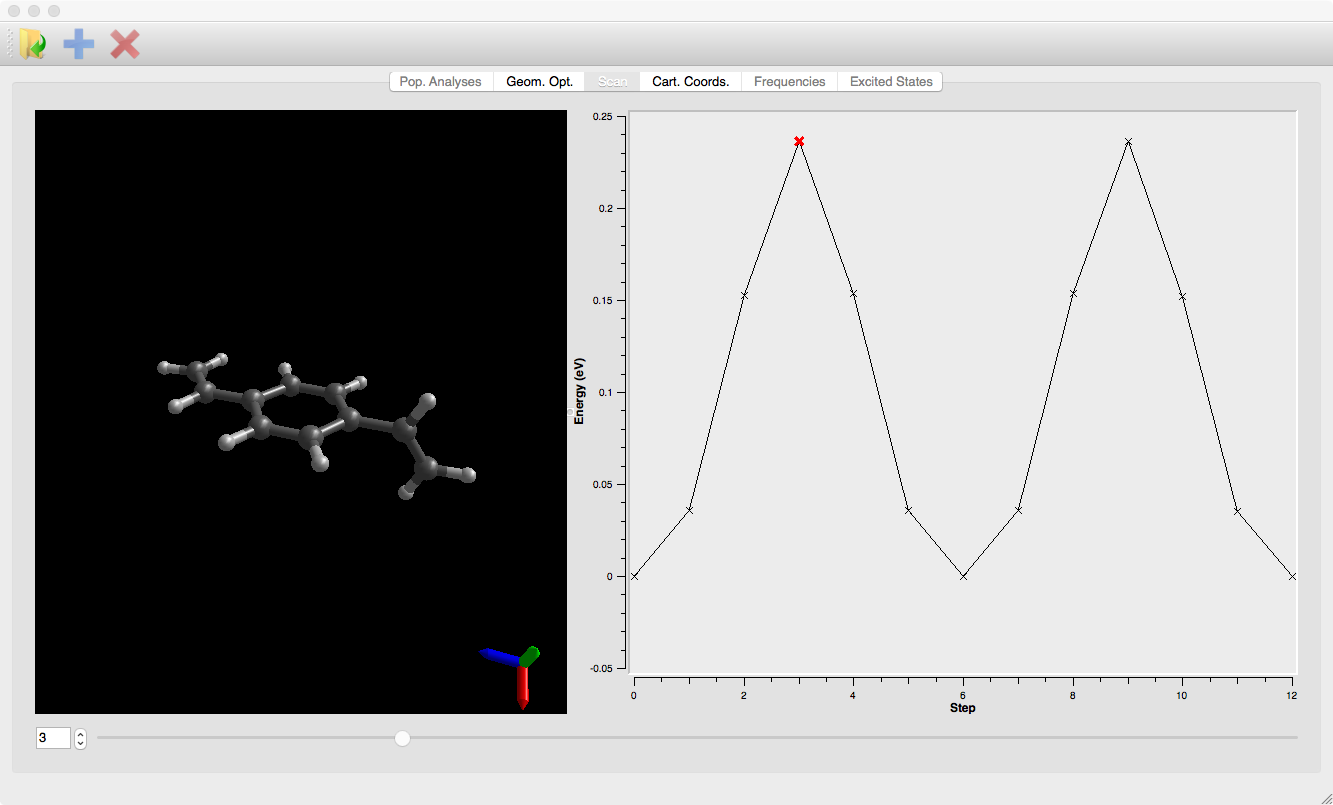Click the open file folder icon
1333x805 pixels.
click(33, 44)
